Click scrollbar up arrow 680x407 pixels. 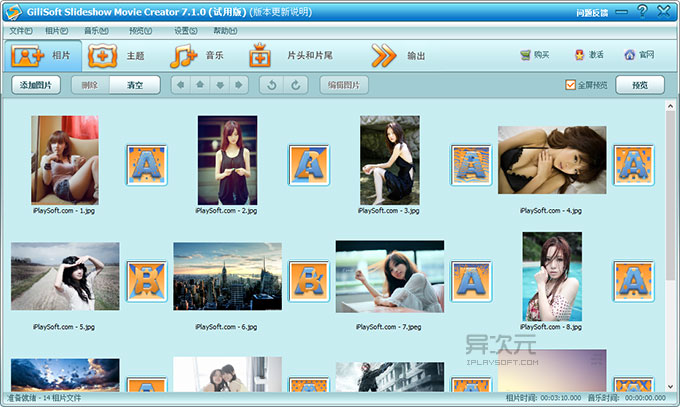tap(670, 106)
